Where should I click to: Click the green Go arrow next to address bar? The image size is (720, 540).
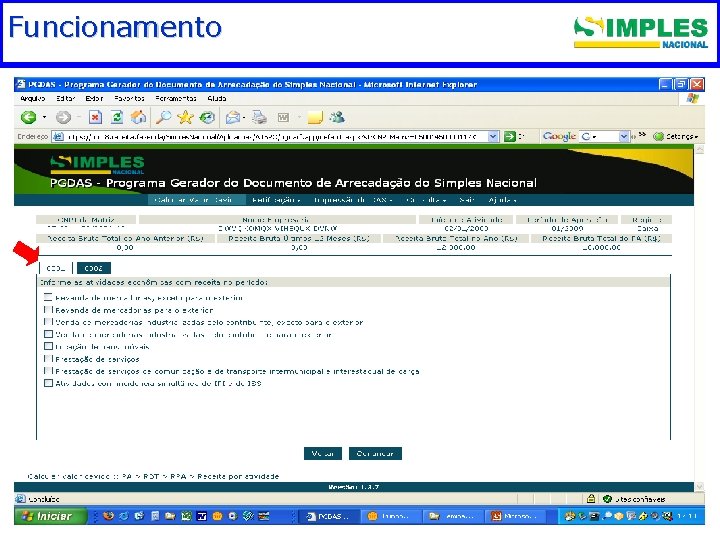[x=510, y=136]
